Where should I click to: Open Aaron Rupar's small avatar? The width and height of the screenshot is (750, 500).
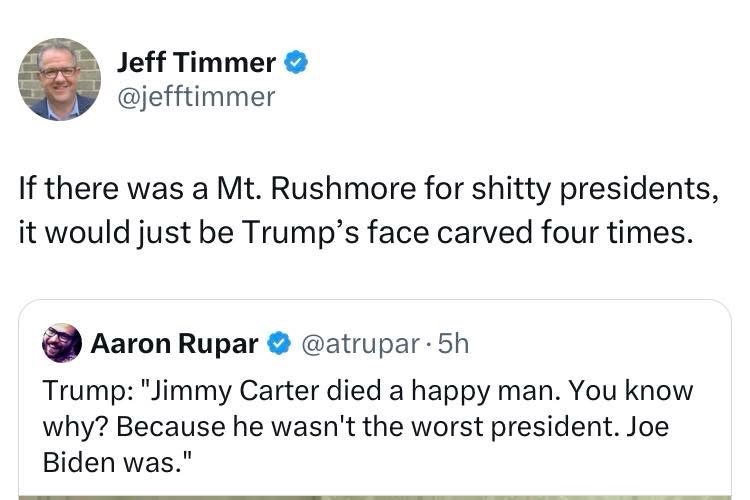click(x=62, y=344)
